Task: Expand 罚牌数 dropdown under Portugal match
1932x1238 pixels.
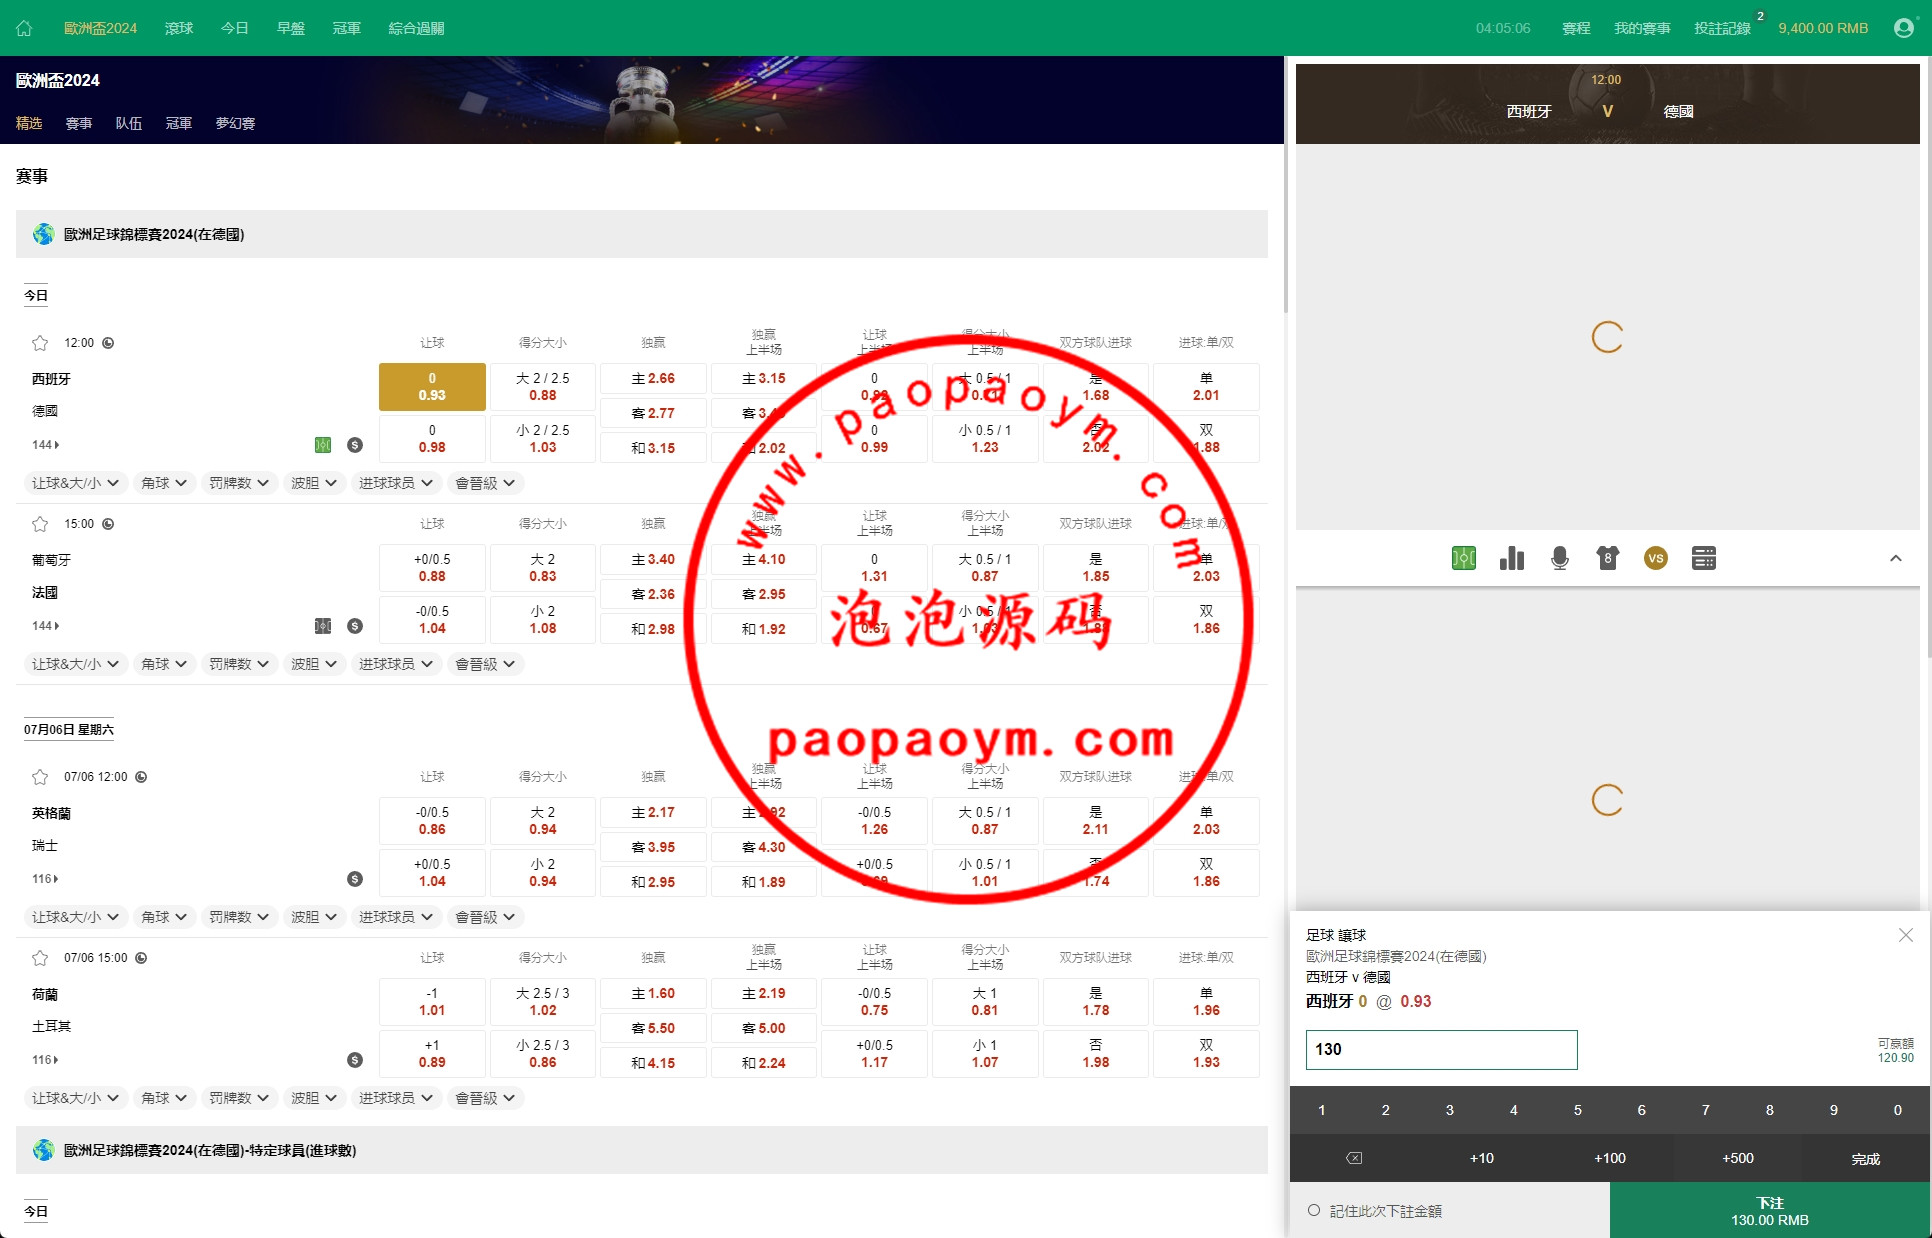Action: 239,664
